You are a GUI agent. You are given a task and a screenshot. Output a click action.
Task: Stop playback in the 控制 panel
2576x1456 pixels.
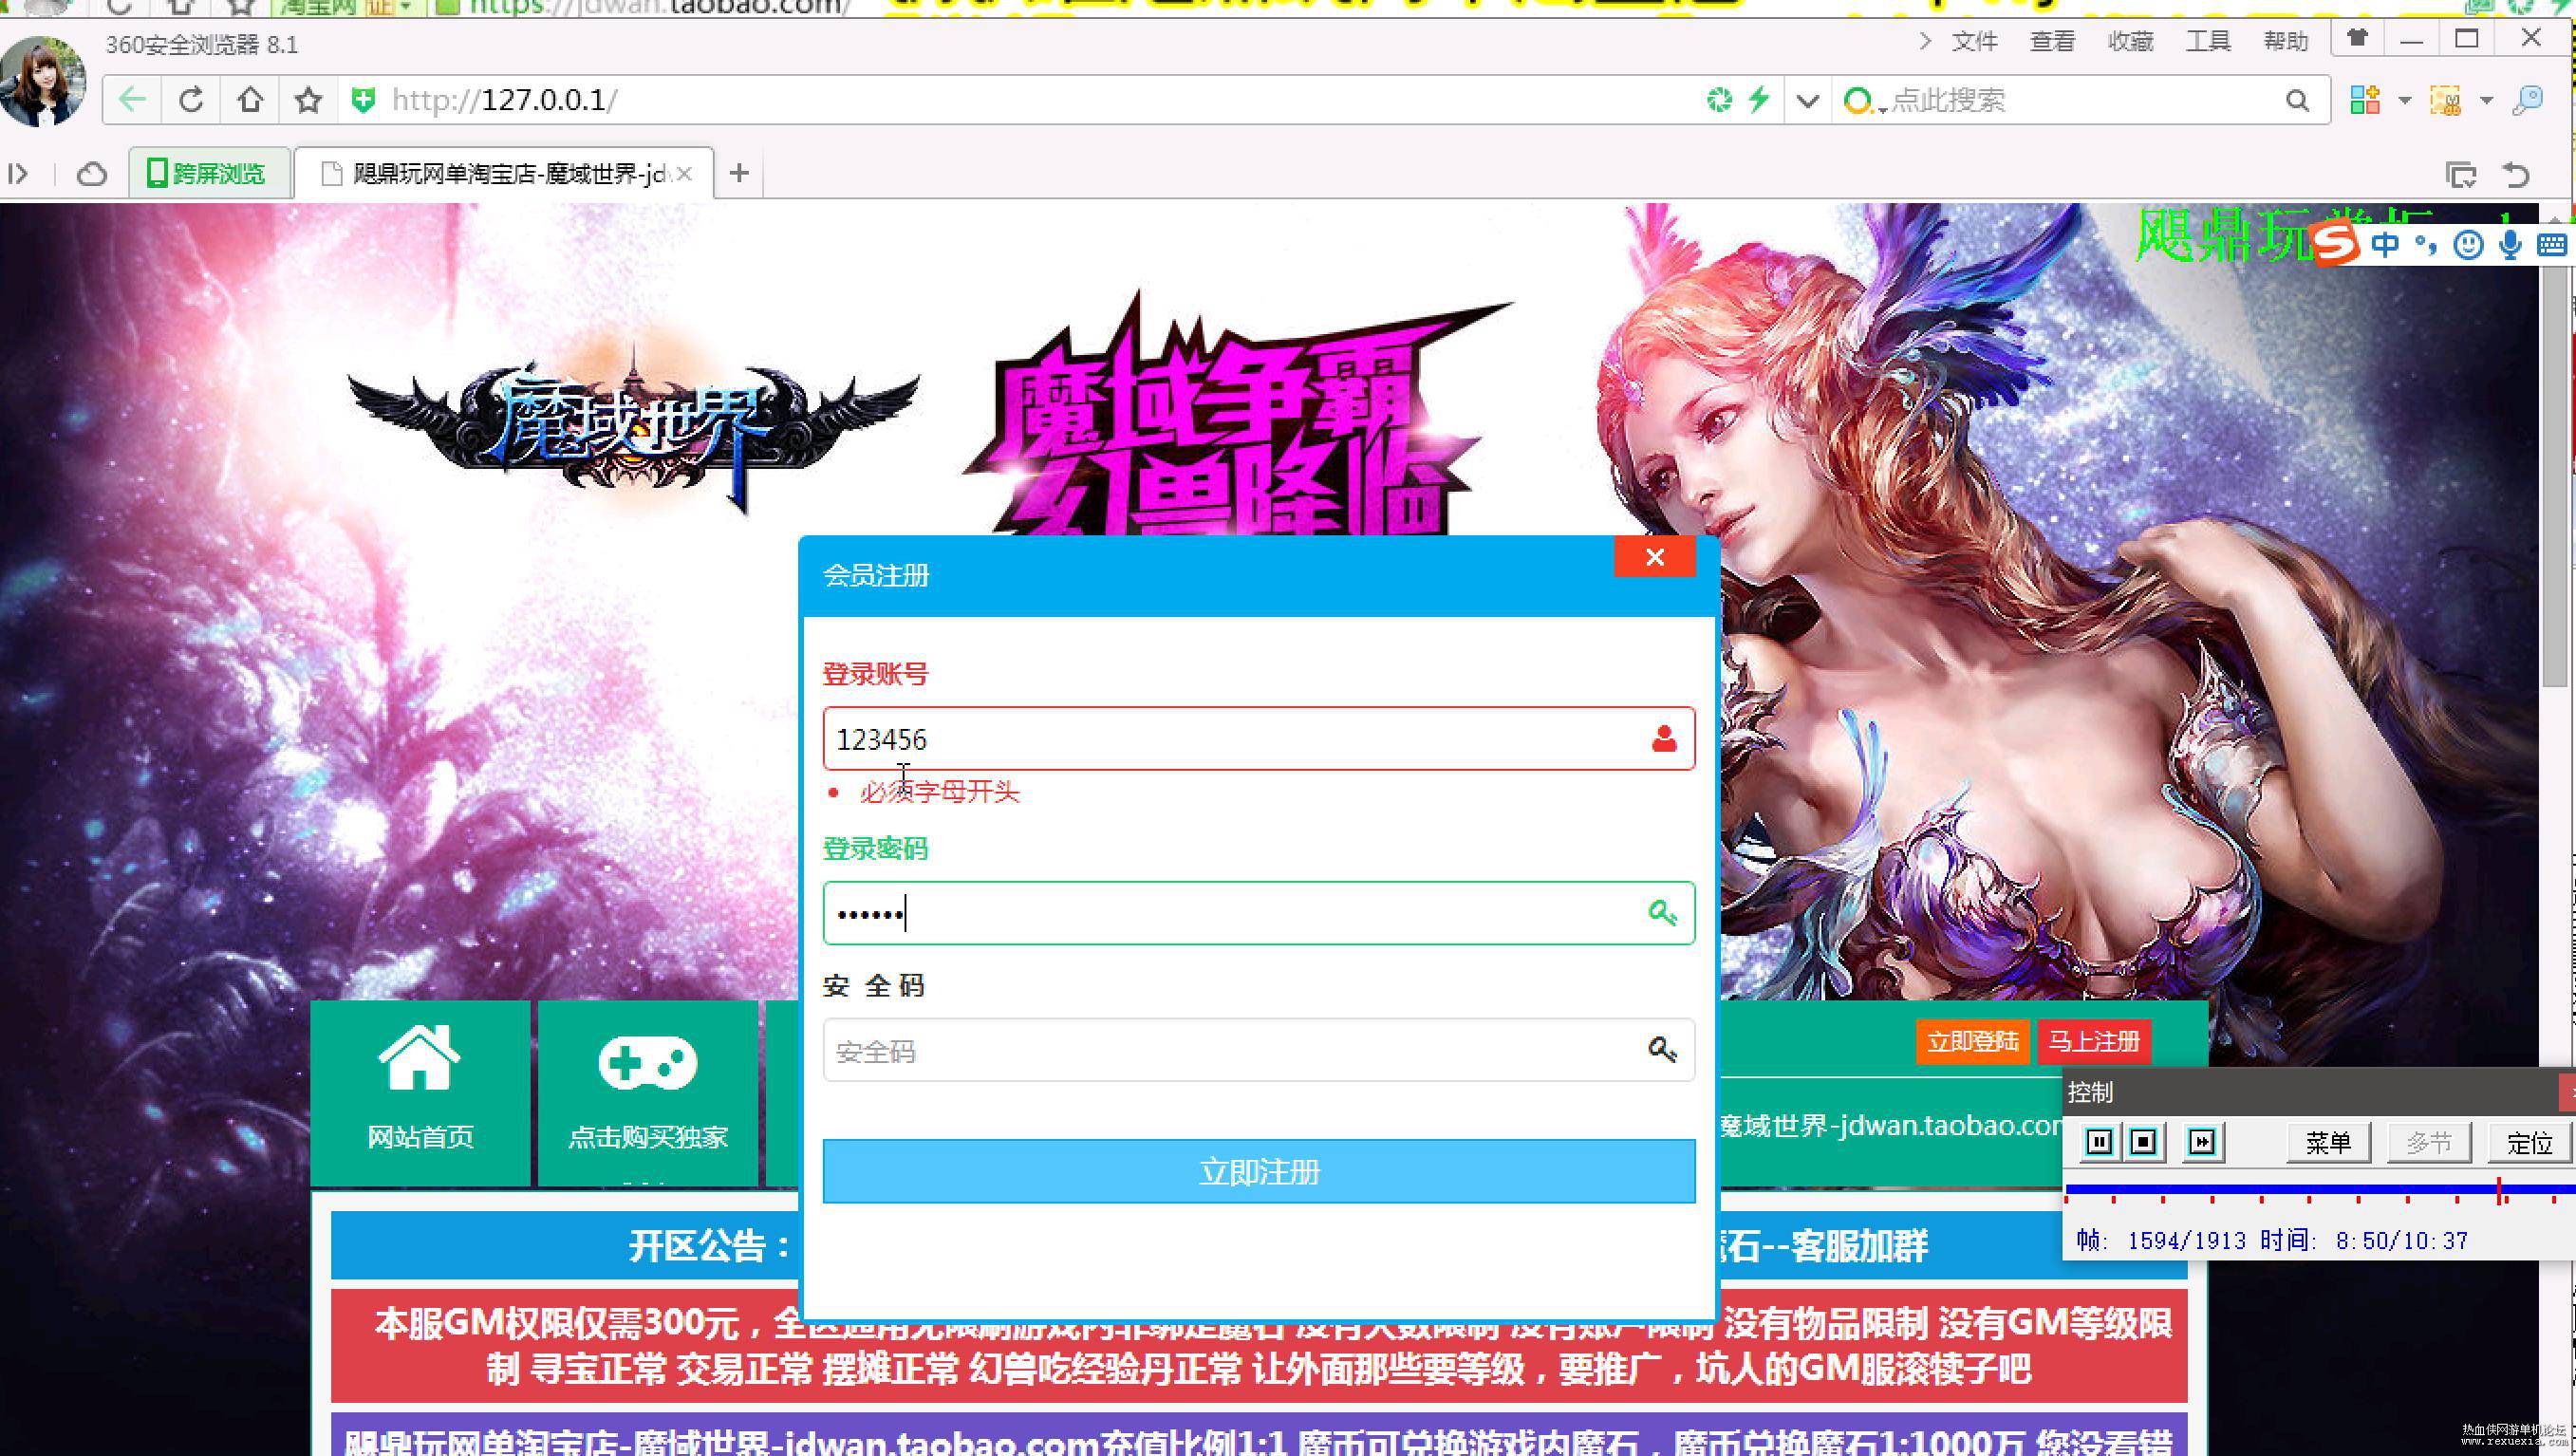(x=2143, y=1142)
